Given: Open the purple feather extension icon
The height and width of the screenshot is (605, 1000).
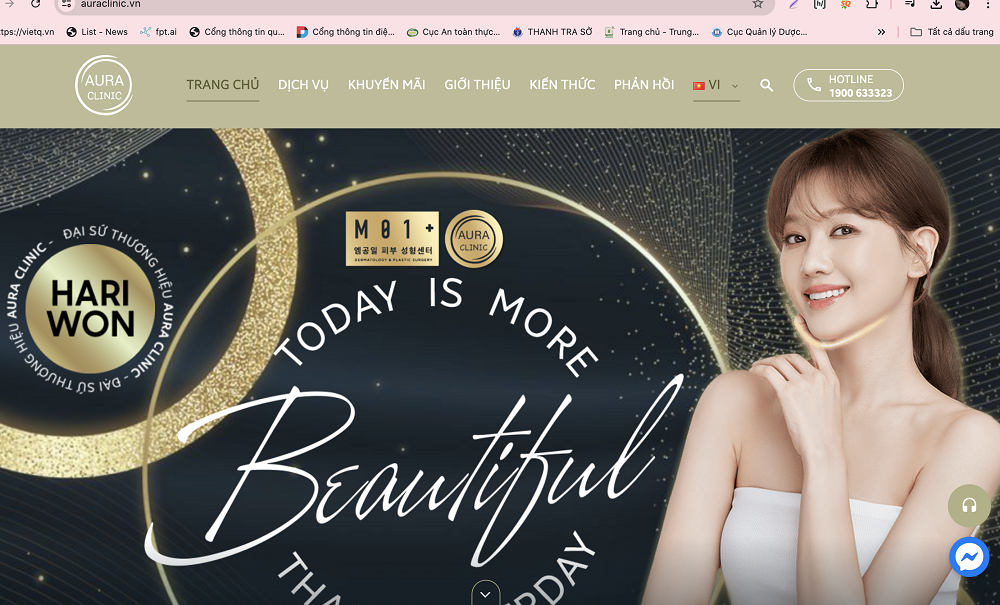Looking at the screenshot, I should 793,4.
